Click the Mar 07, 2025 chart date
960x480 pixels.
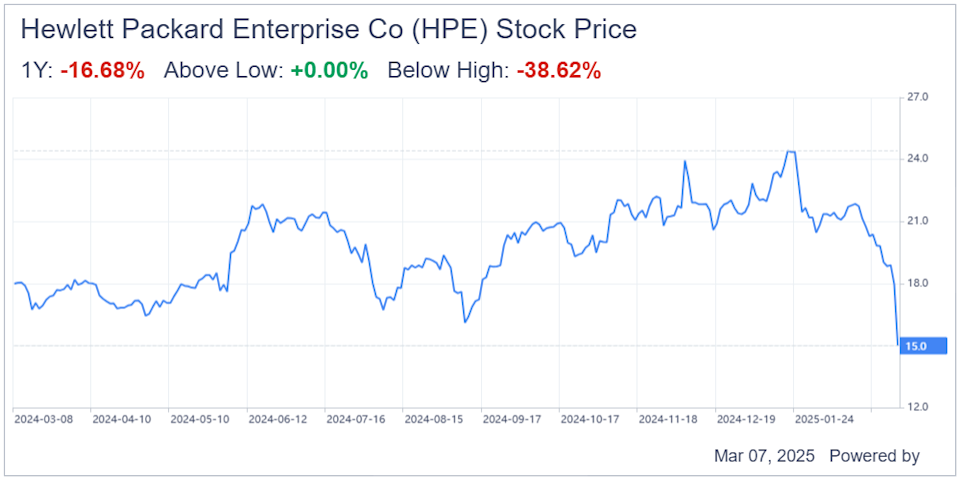point(765,456)
